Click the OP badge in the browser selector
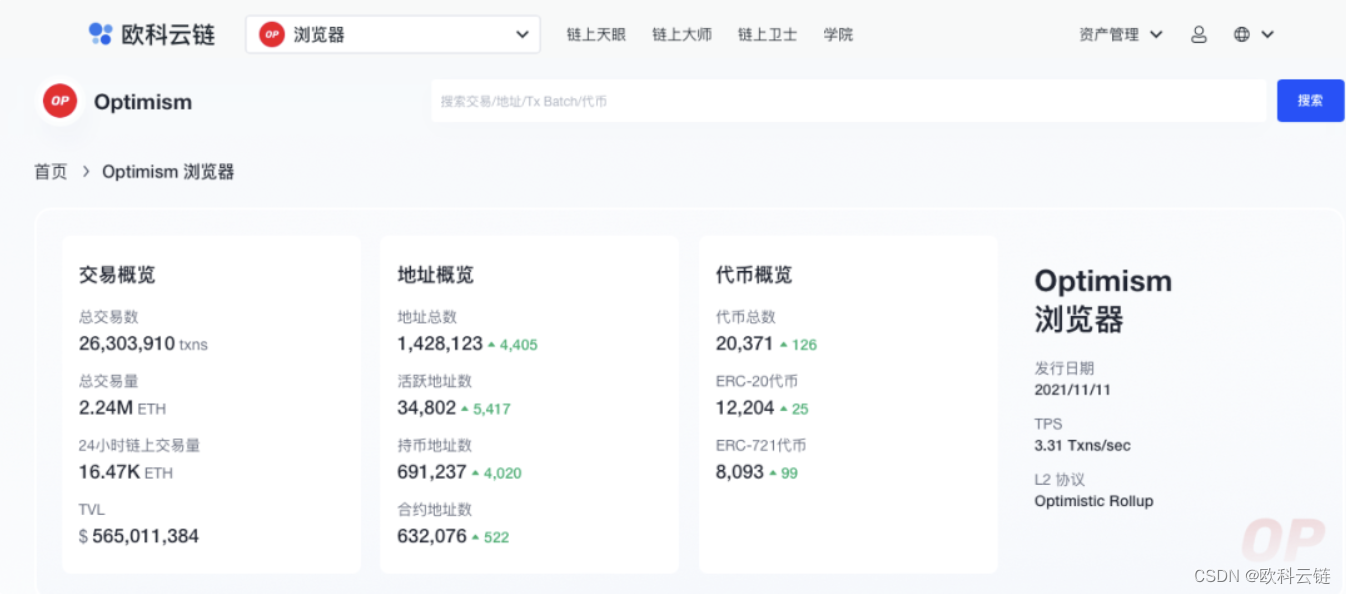This screenshot has height=594, width=1346. click(271, 33)
